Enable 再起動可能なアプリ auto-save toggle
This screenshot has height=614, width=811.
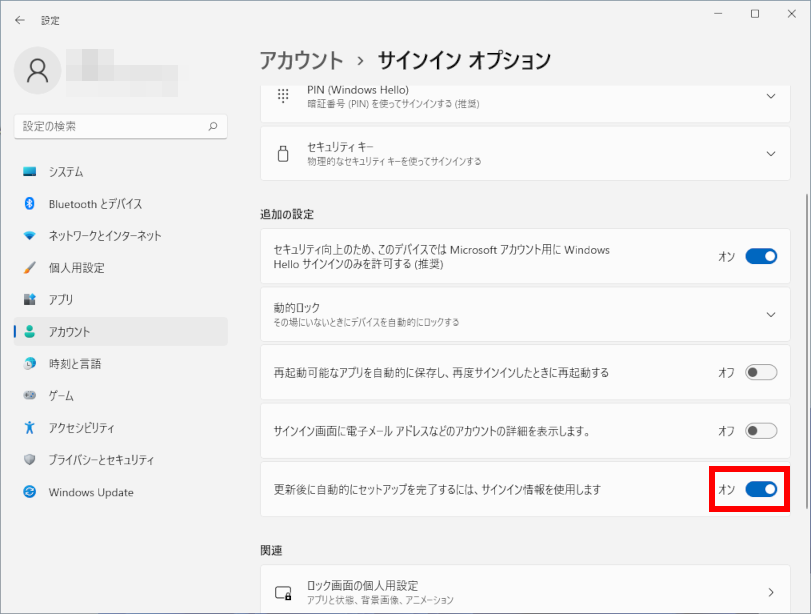(x=761, y=373)
